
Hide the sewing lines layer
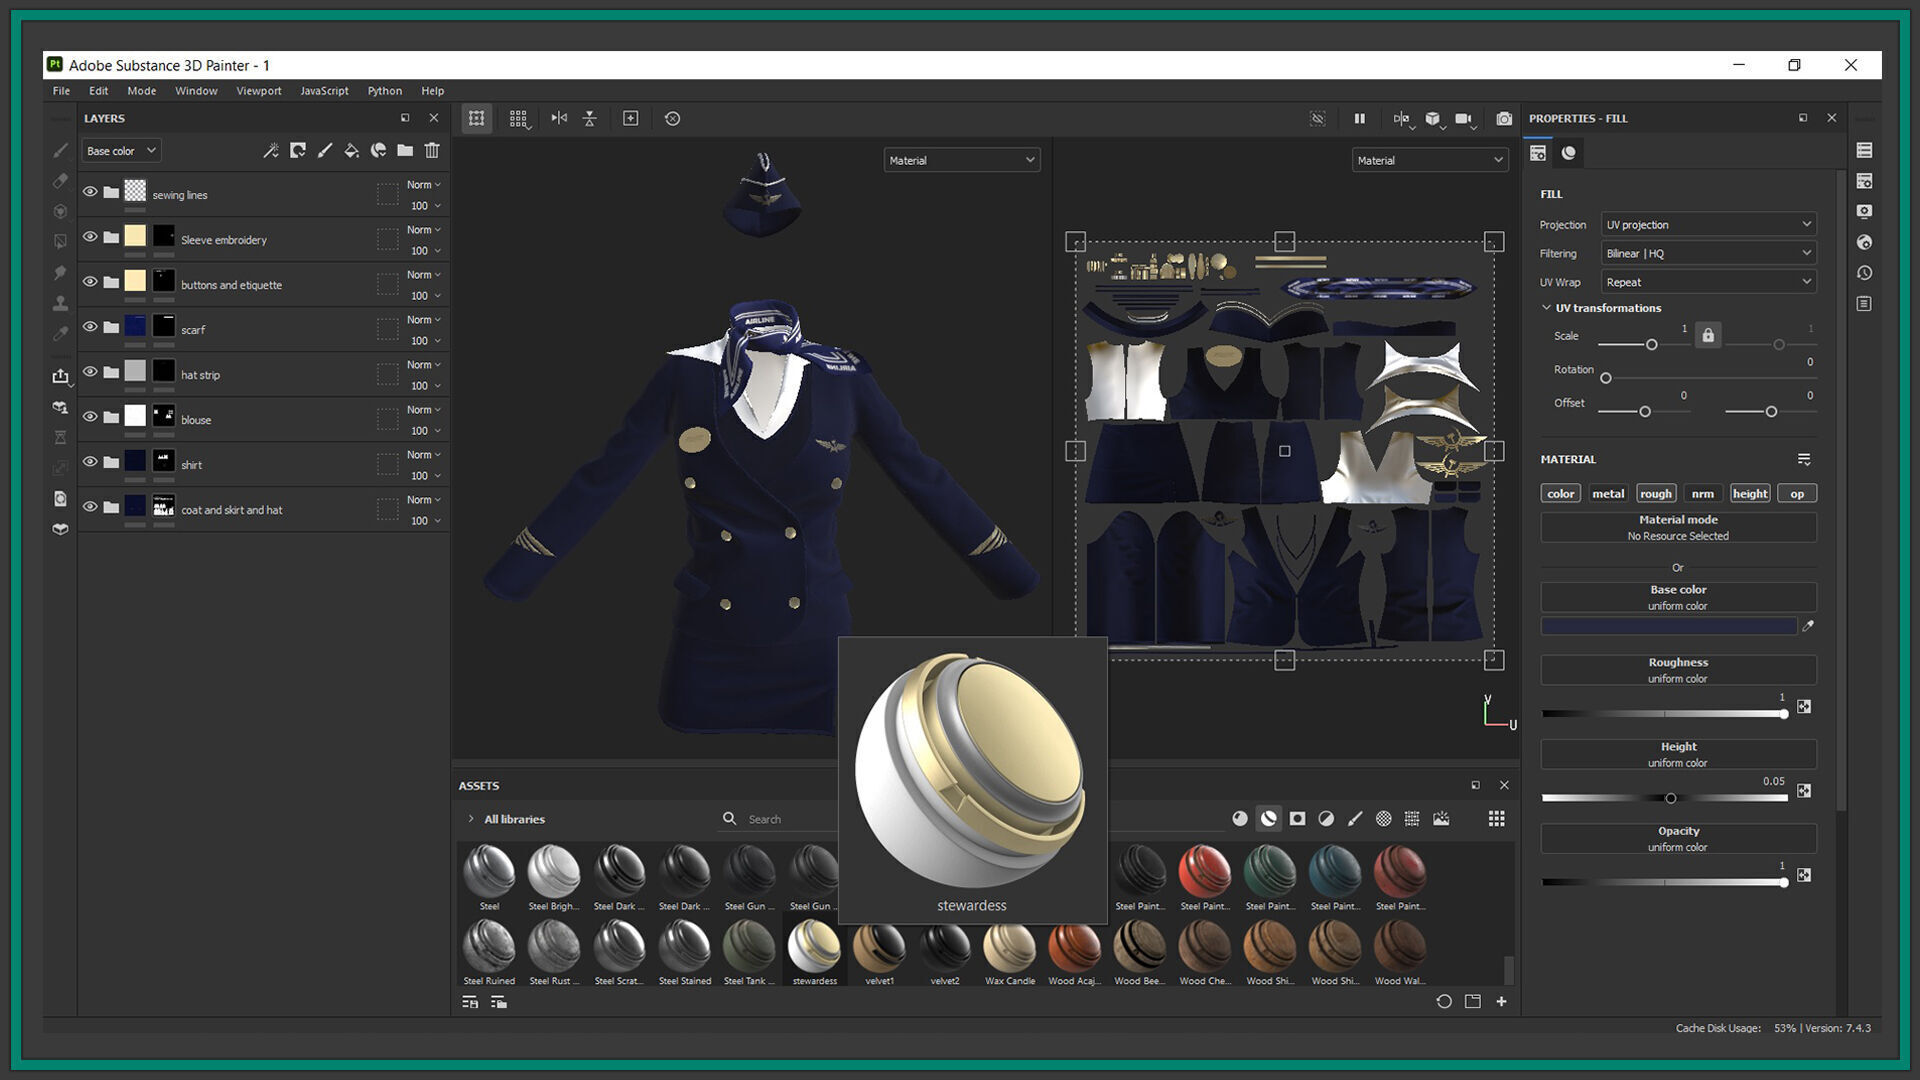90,191
